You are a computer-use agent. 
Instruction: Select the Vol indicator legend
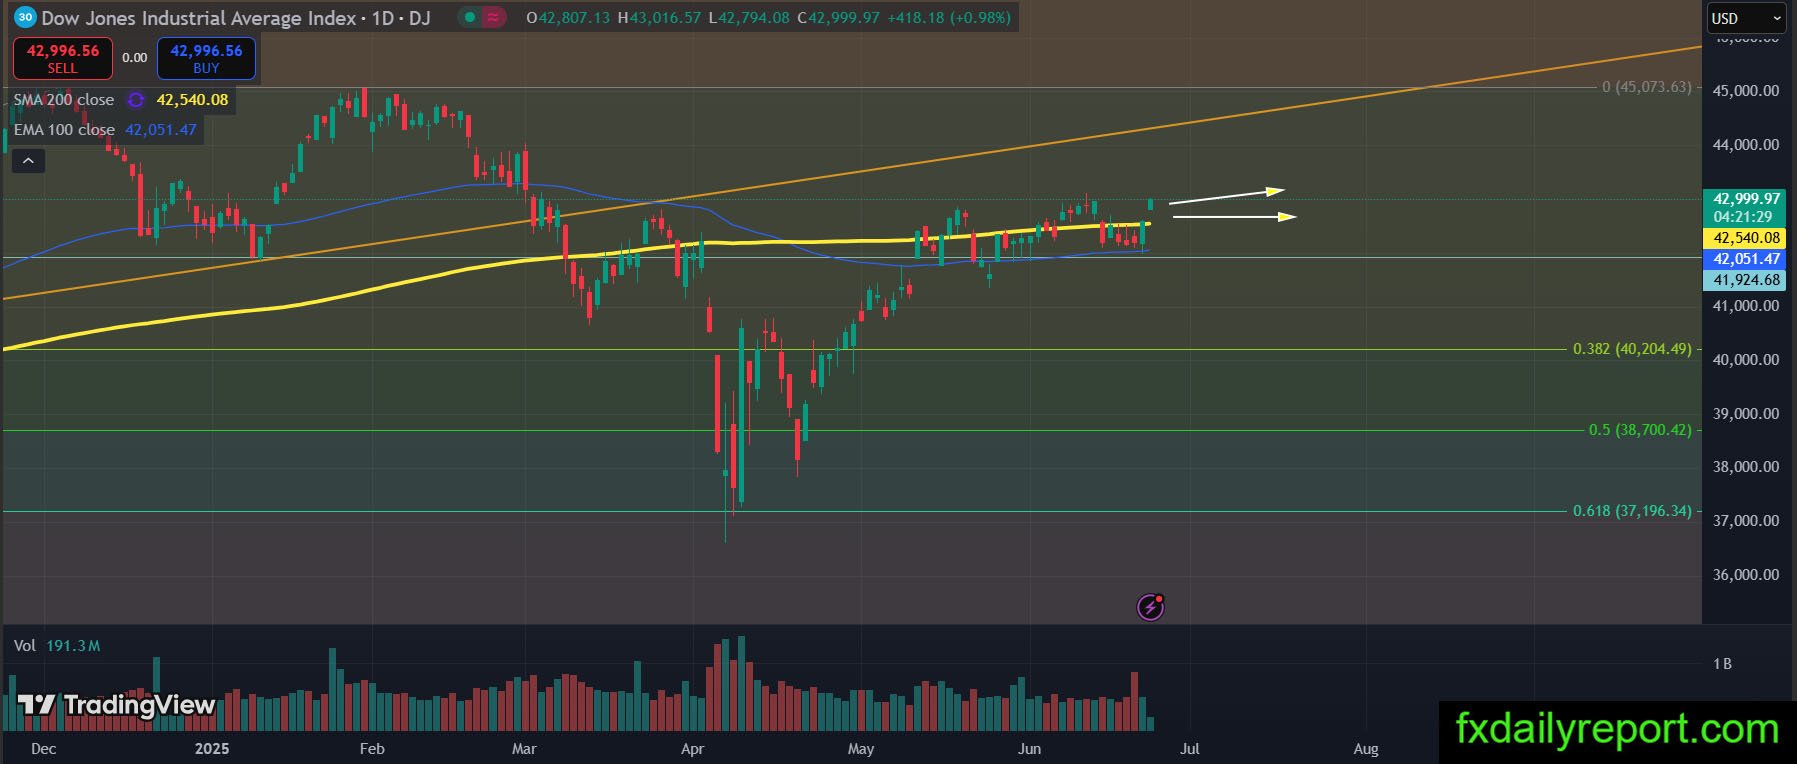(25, 646)
